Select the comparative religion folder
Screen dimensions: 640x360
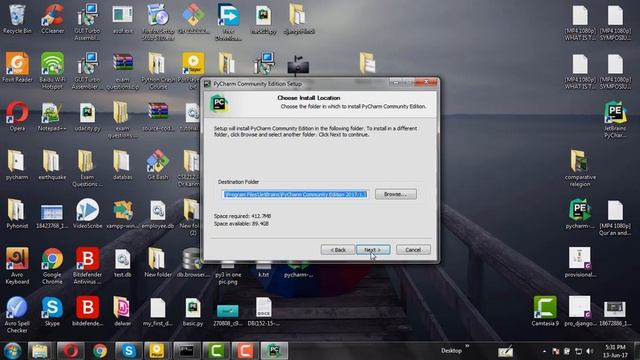[580, 168]
